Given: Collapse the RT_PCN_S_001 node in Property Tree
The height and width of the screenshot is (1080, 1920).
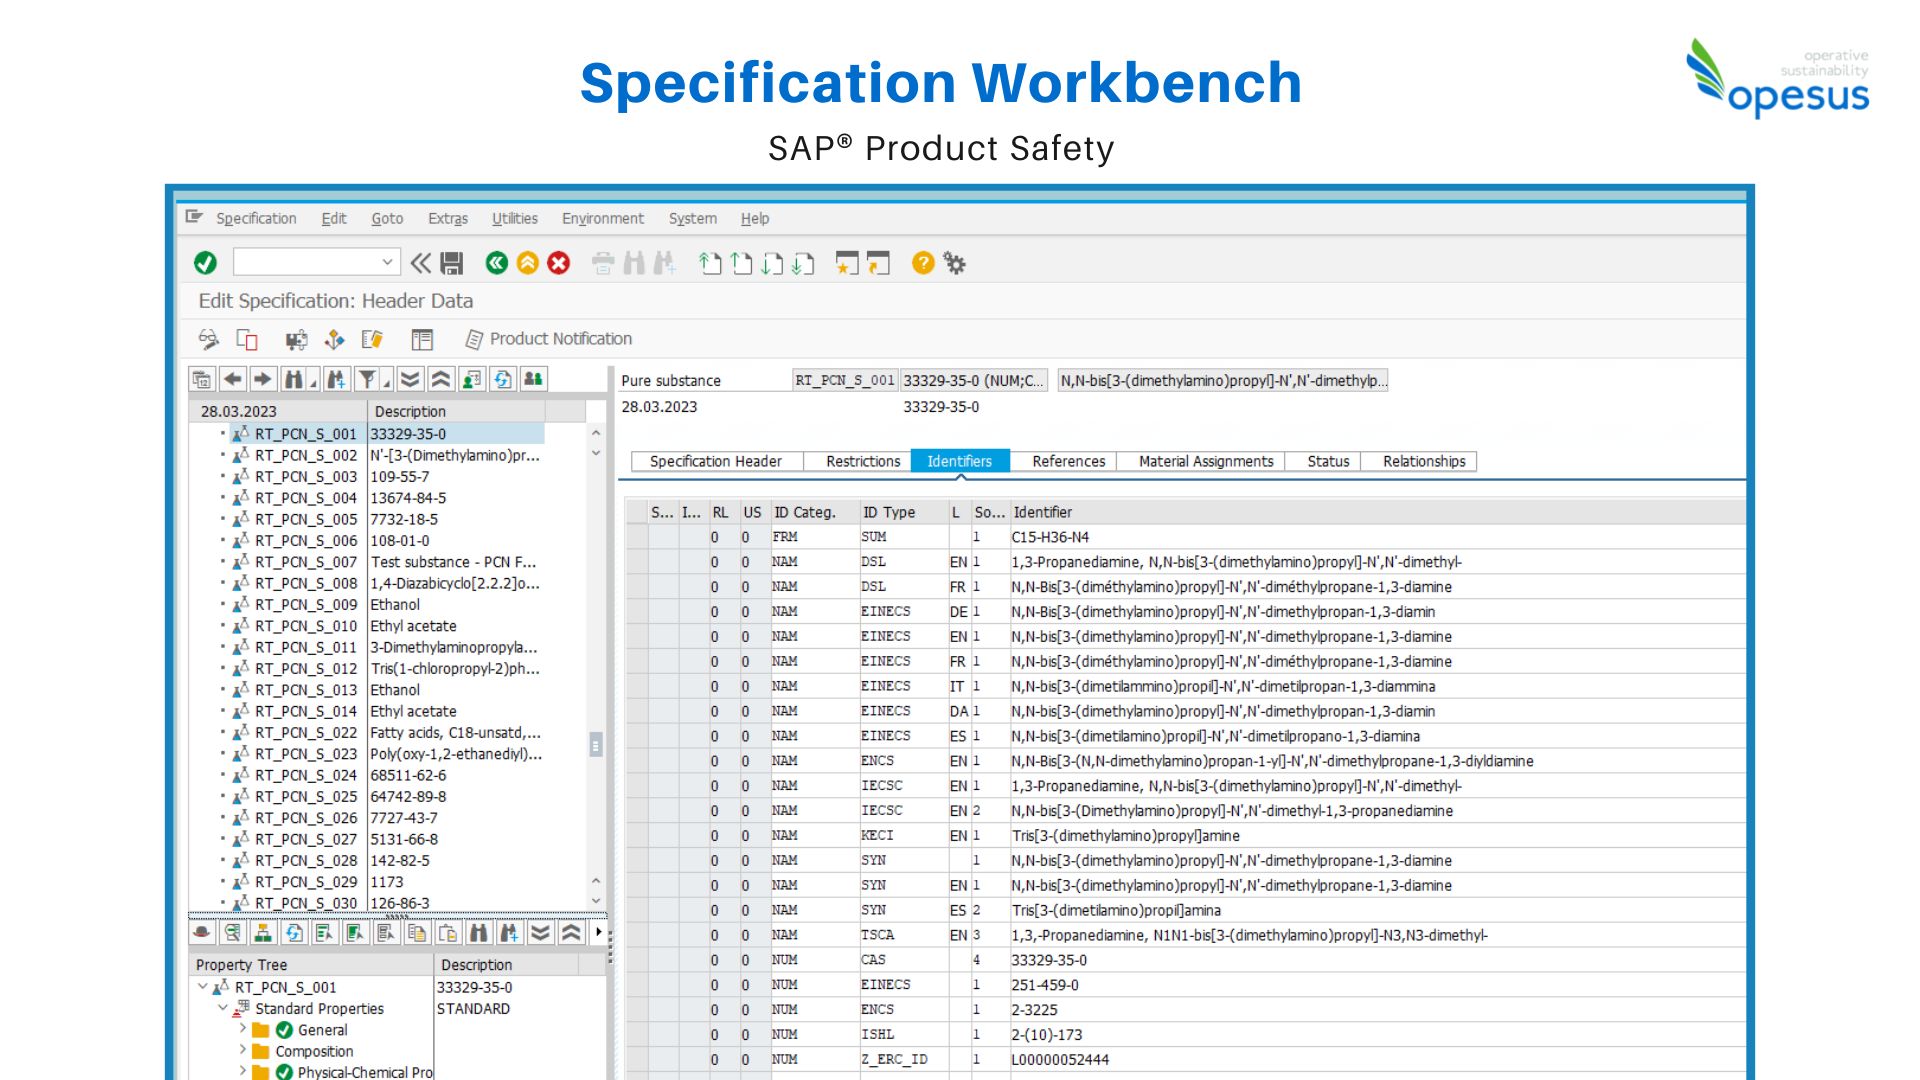Looking at the screenshot, I should tap(202, 986).
